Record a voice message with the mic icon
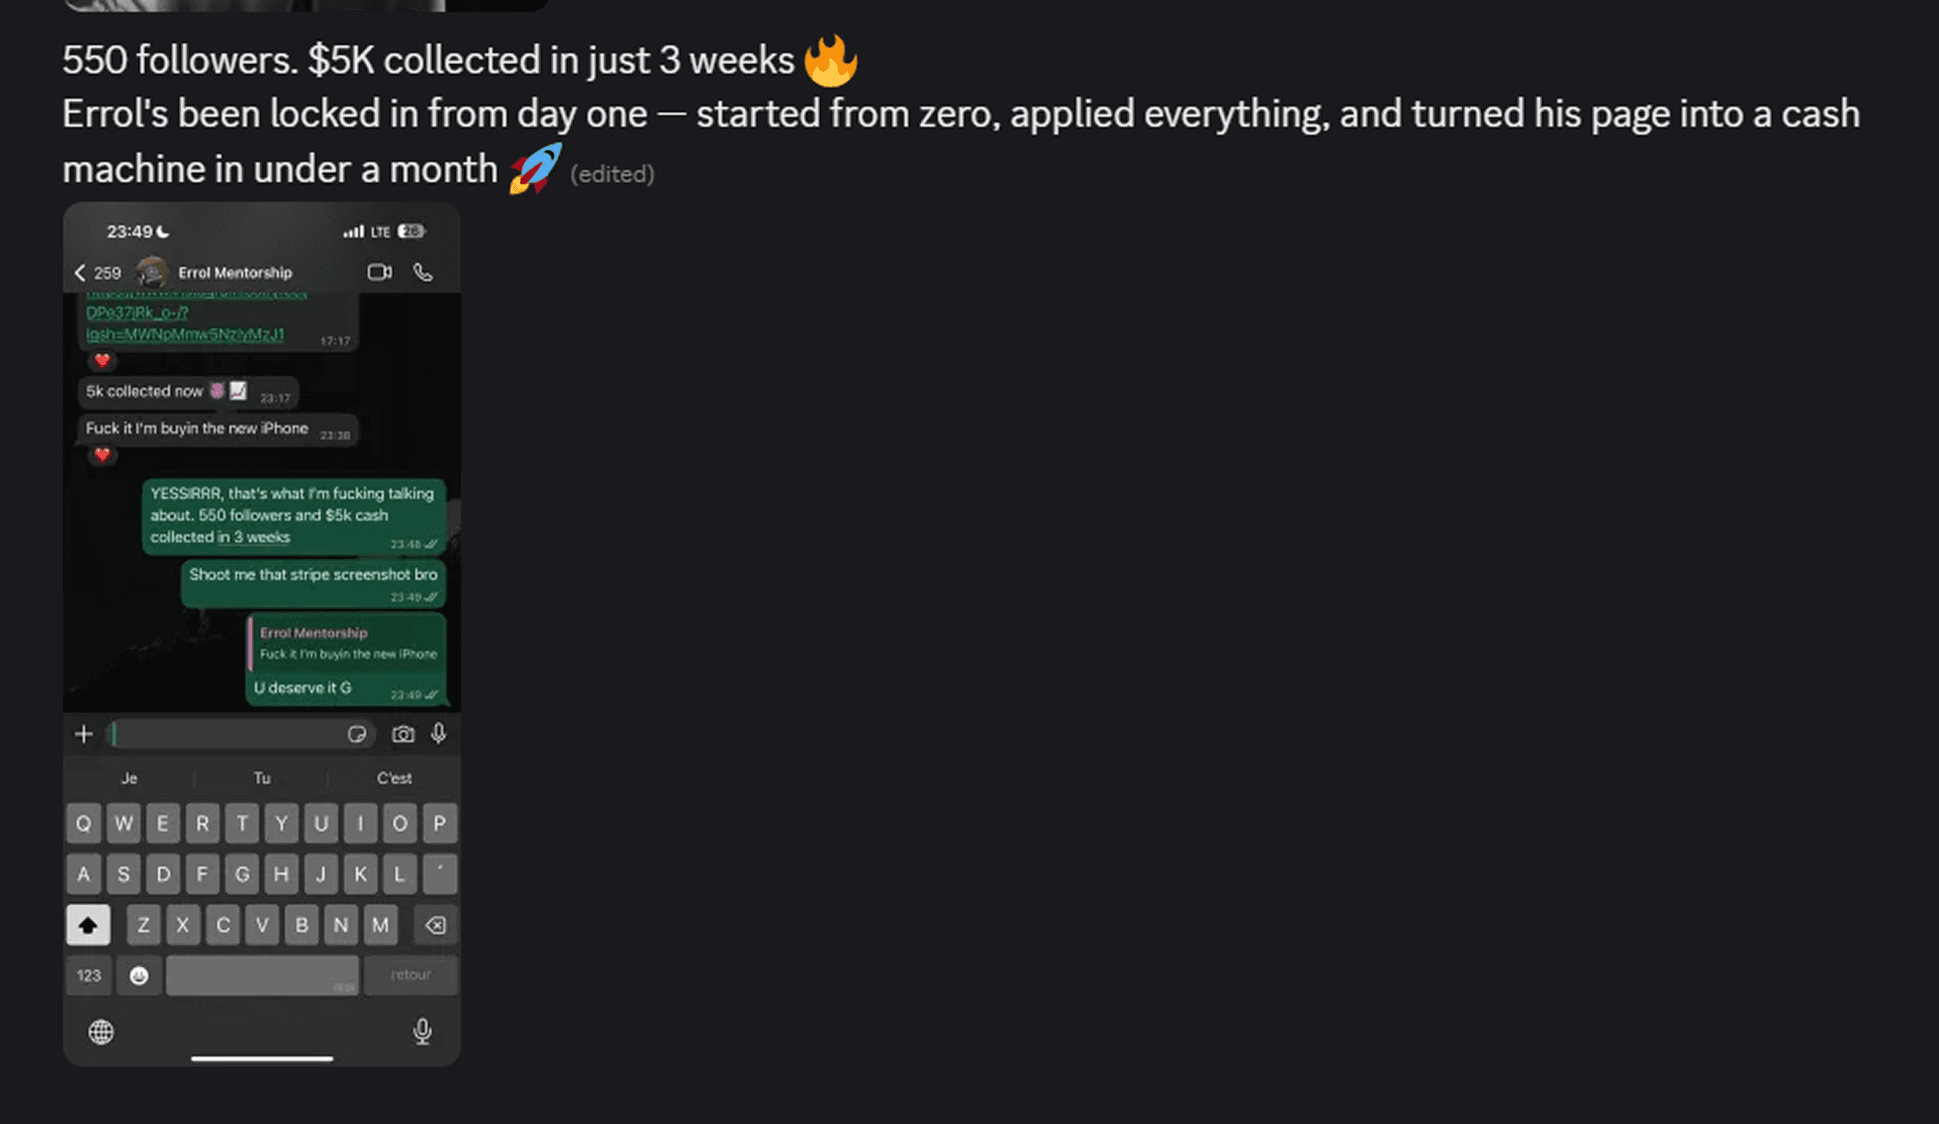Screen dimensions: 1939x1124 tap(440, 733)
